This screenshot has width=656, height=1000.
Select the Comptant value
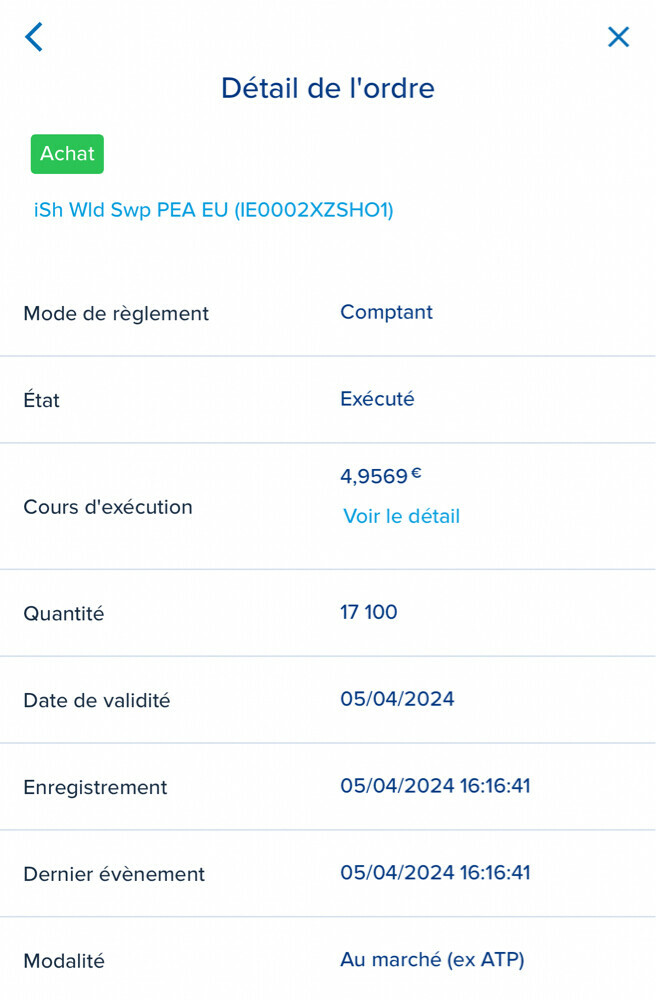pyautogui.click(x=386, y=312)
